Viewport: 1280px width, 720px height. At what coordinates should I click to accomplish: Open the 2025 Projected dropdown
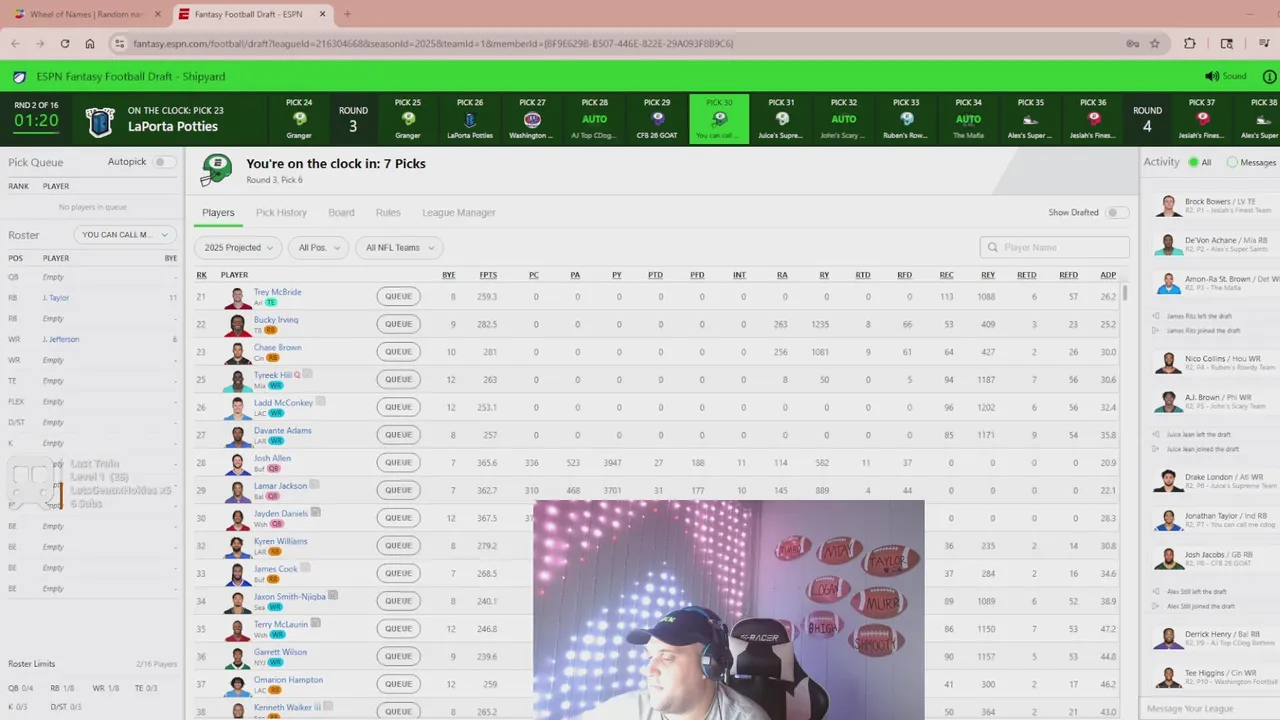[239, 248]
